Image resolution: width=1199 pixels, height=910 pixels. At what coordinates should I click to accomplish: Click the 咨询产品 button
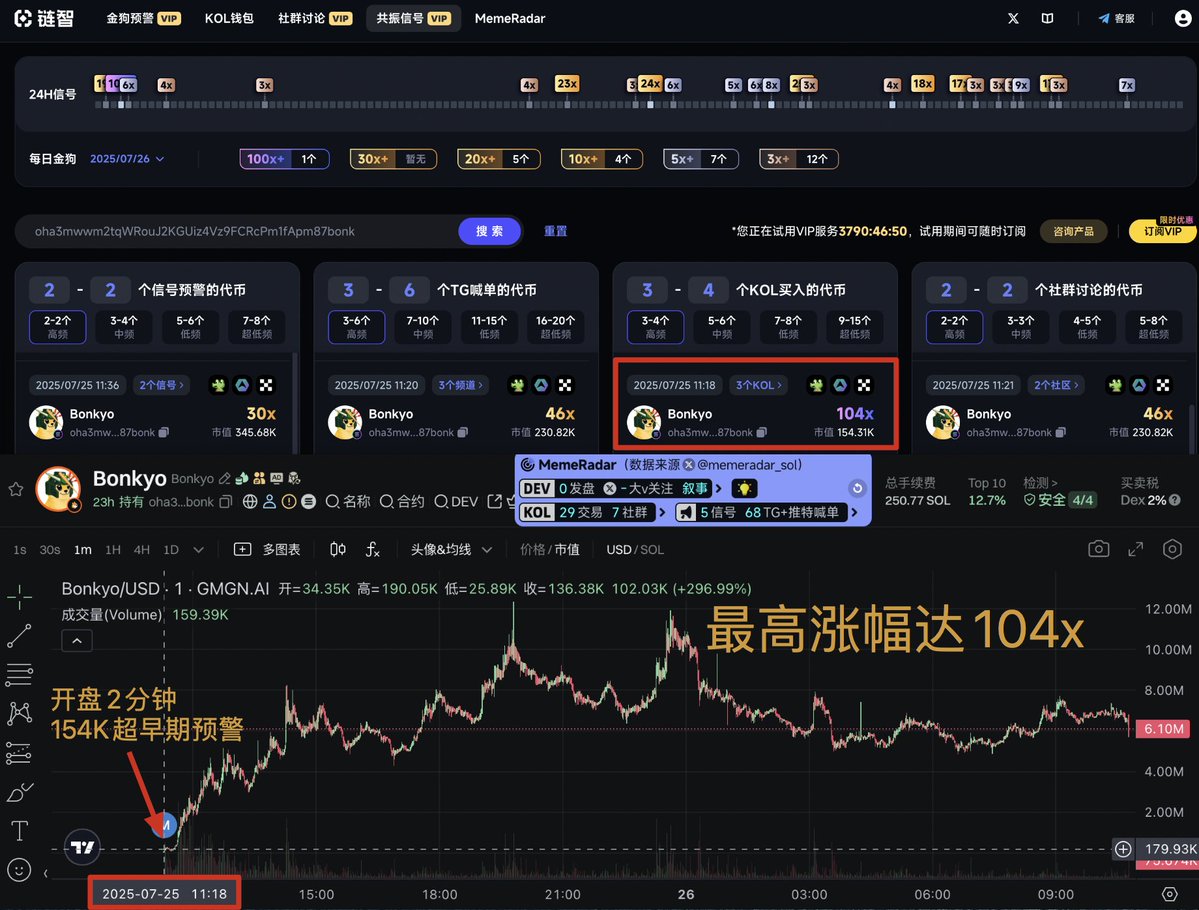pyautogui.click(x=1074, y=231)
